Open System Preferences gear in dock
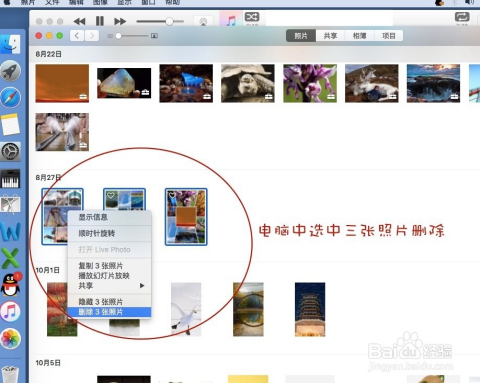480x383 pixels. tap(10, 152)
